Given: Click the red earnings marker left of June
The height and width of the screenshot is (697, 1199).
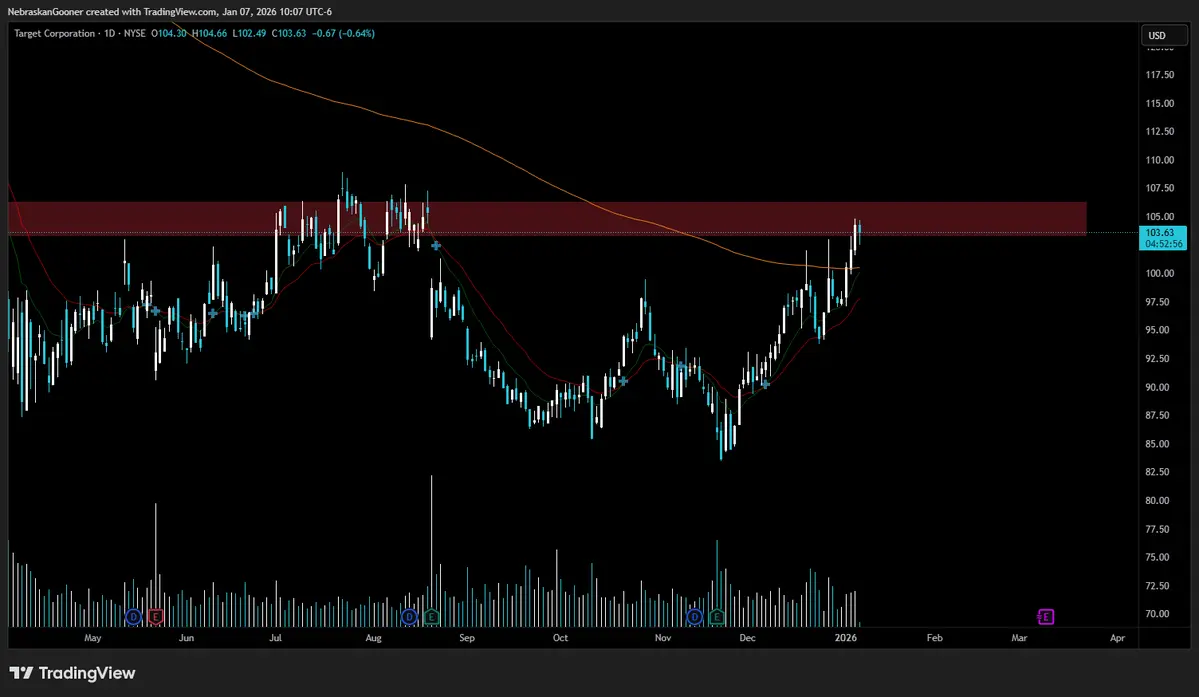Looking at the screenshot, I should (156, 617).
